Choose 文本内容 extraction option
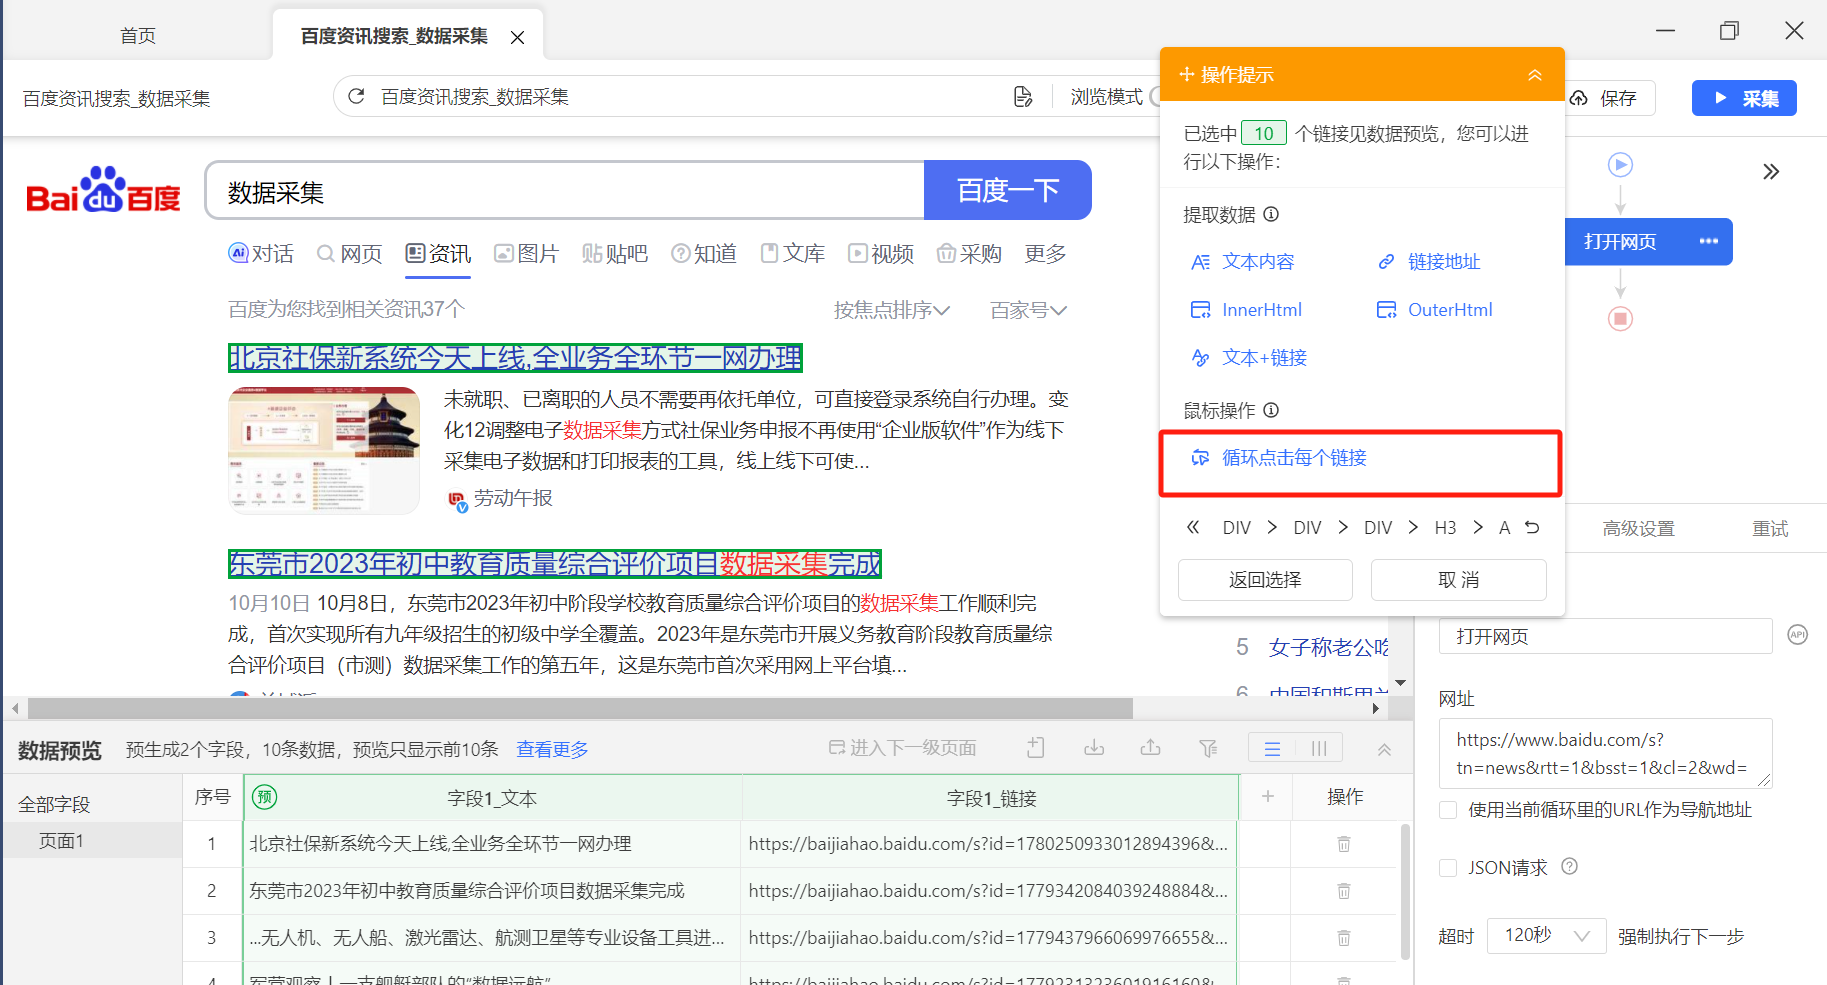Viewport: 1827px width, 985px height. click(1242, 262)
